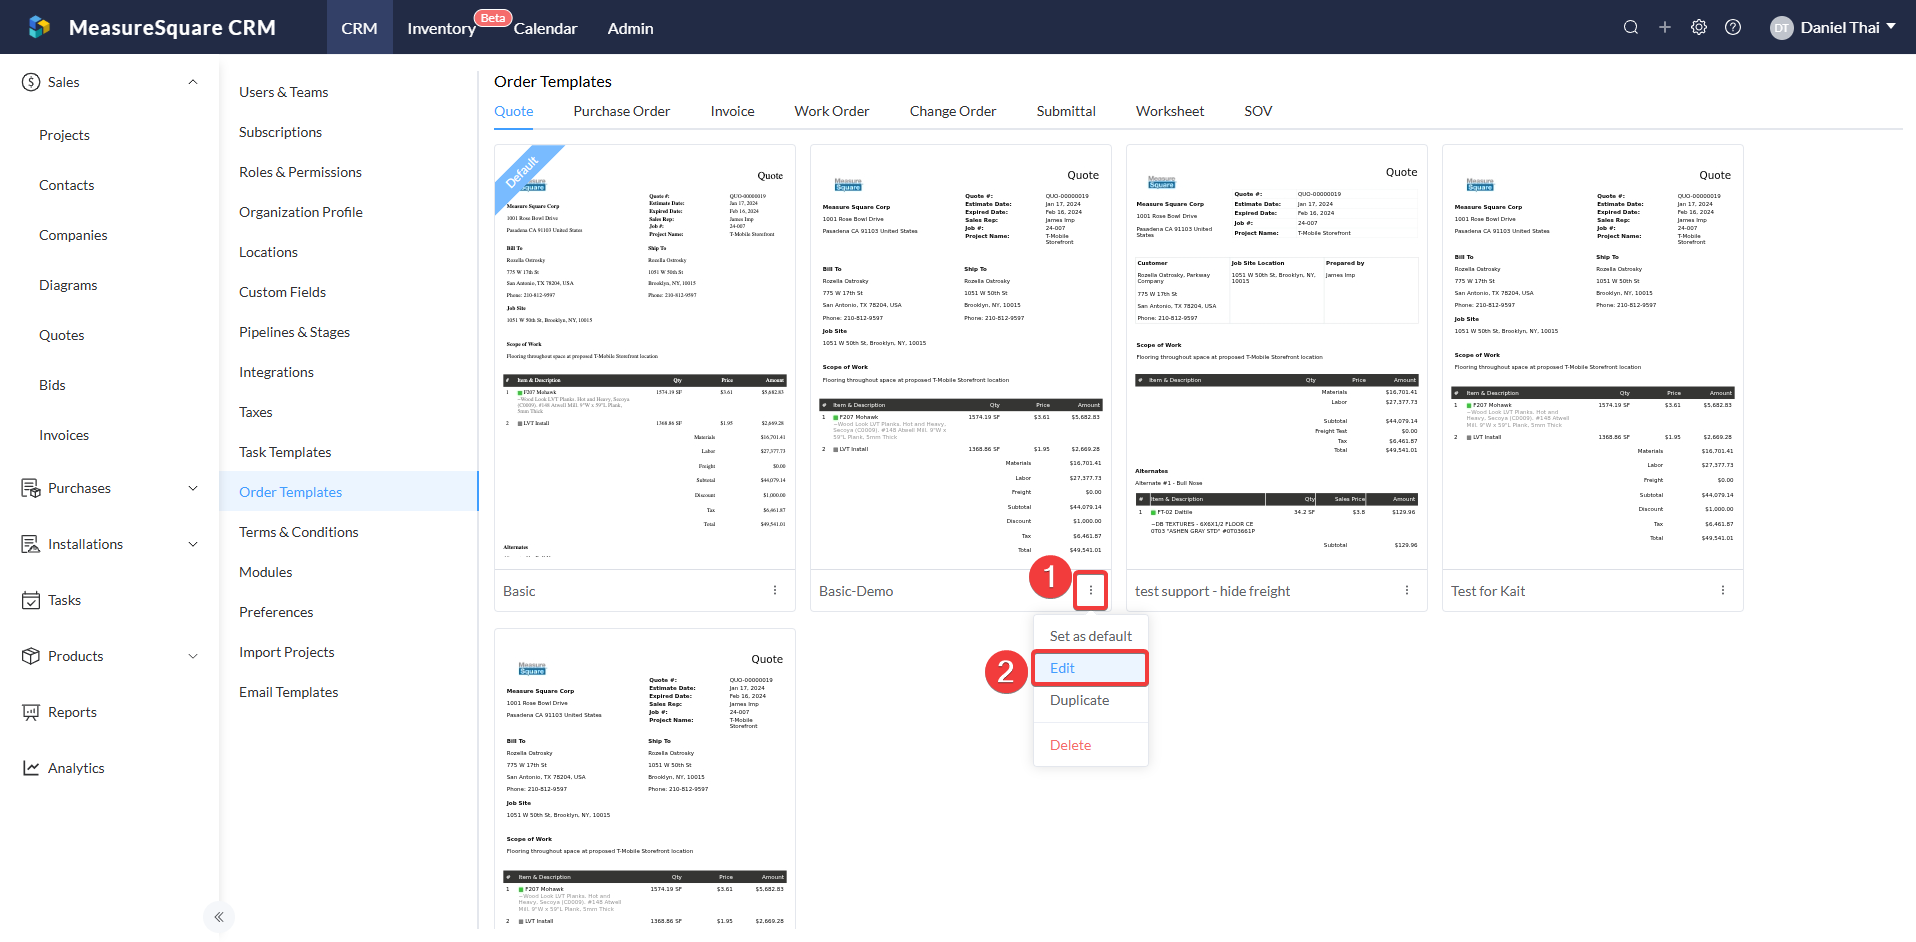Expand the Installations section chevron
This screenshot has width=1916, height=942.
click(x=193, y=544)
